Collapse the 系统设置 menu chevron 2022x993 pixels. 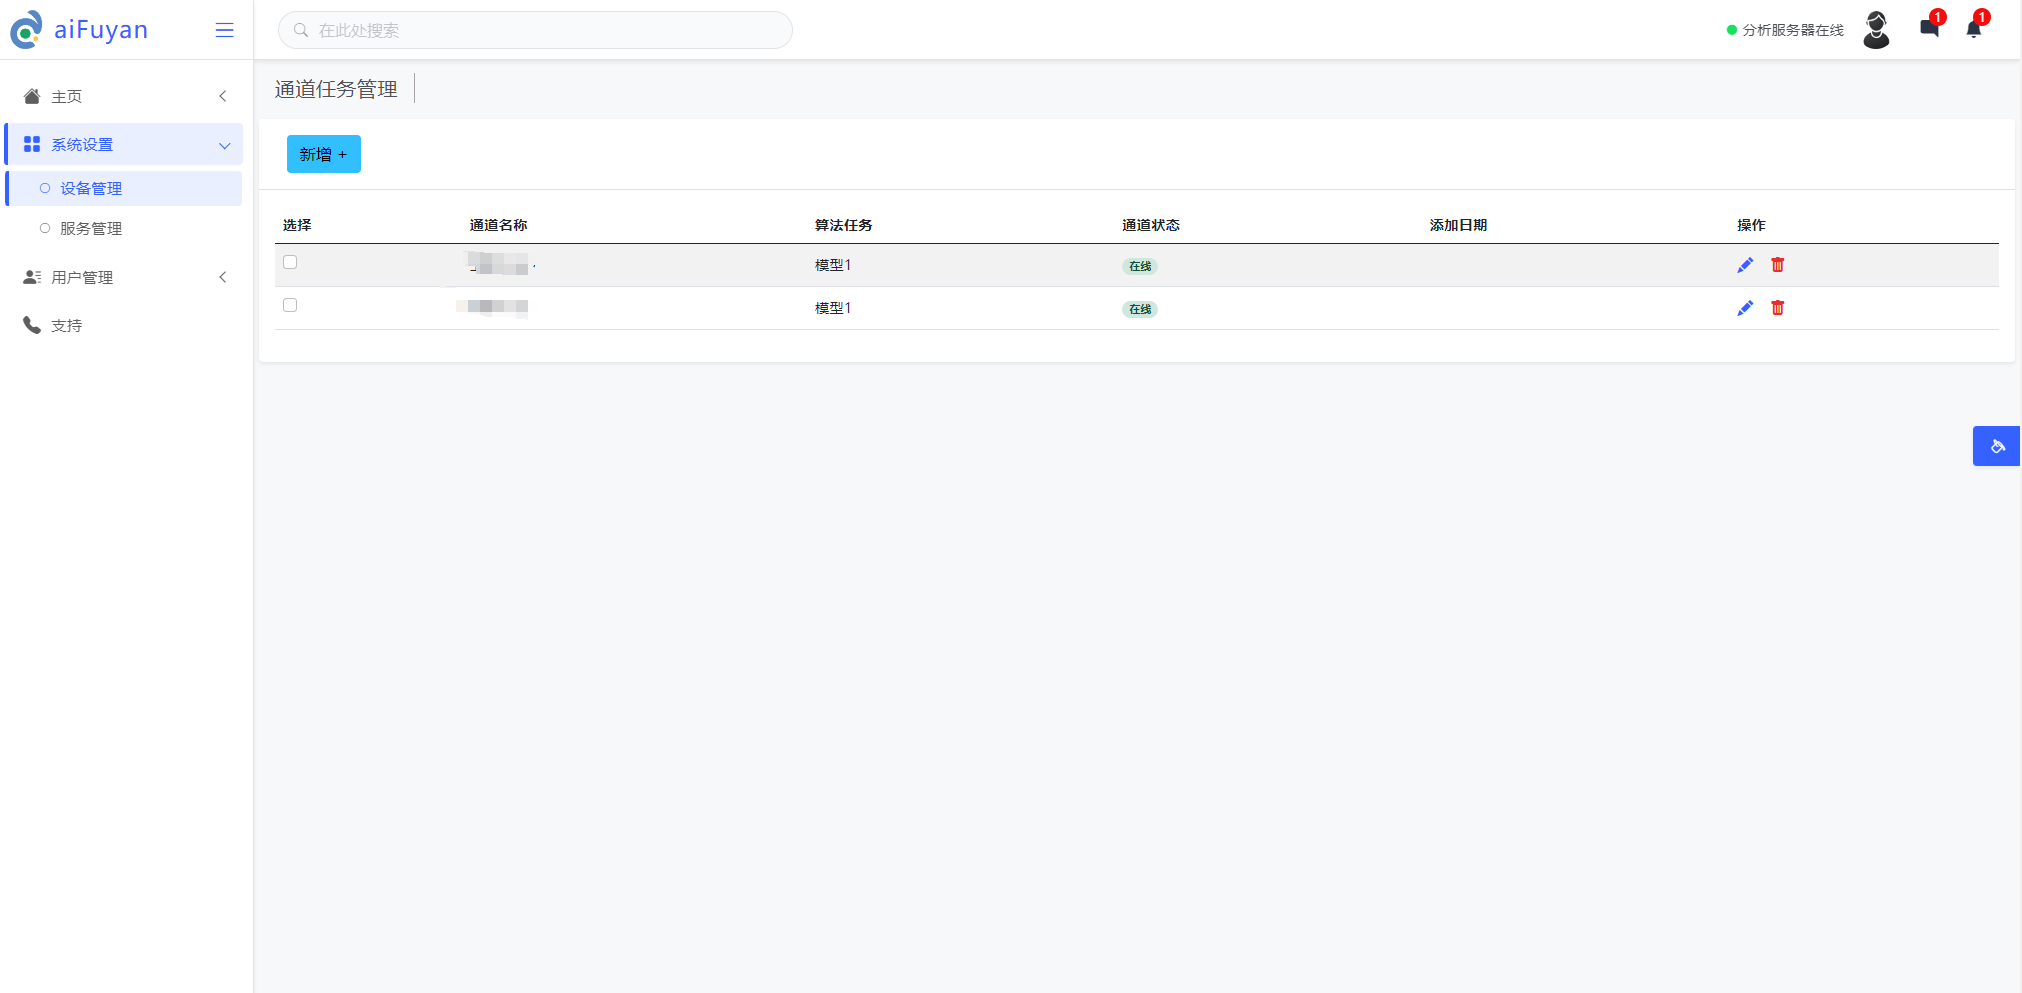tap(224, 145)
